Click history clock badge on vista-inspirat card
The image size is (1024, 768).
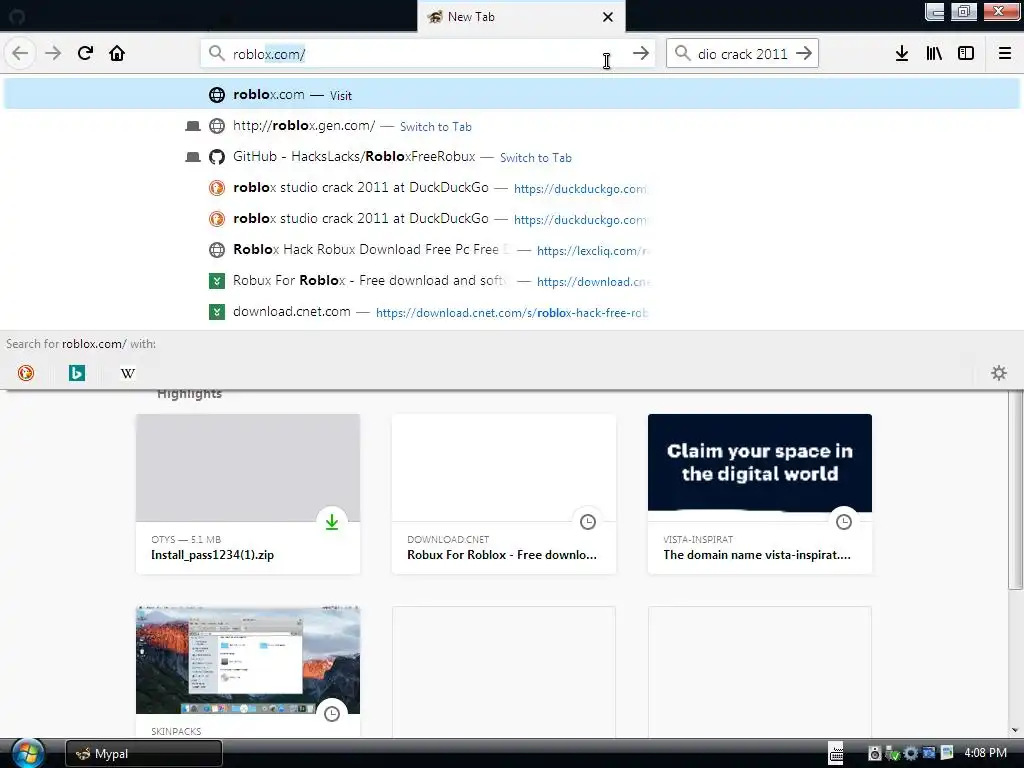click(844, 522)
